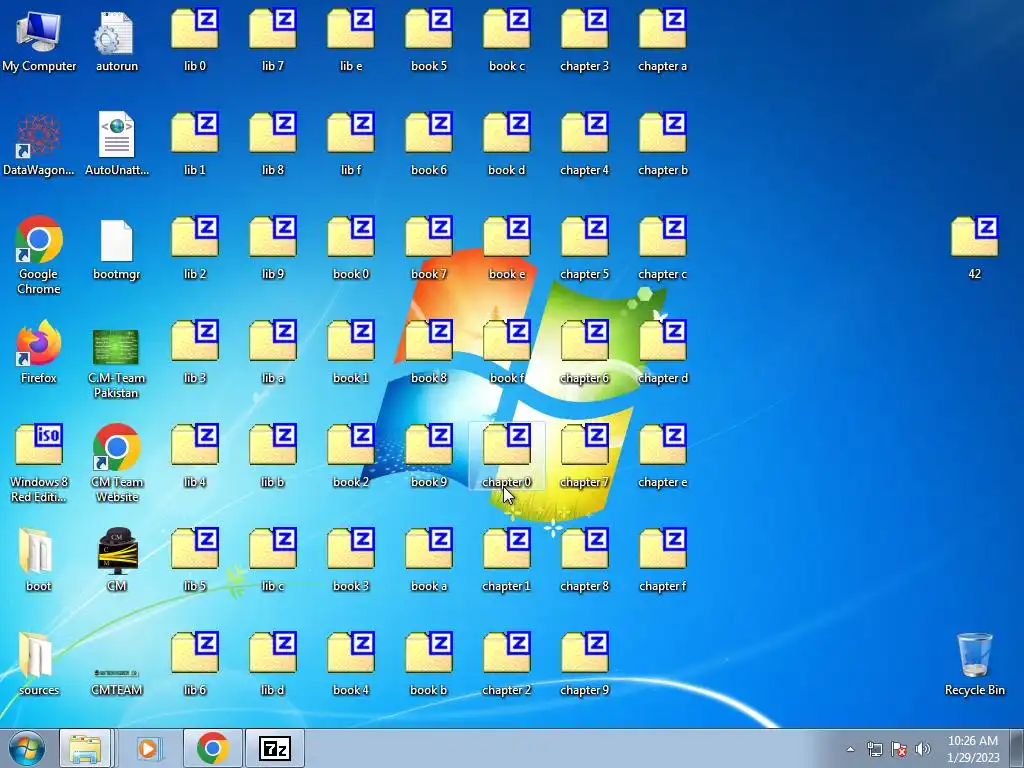Open the Windows Start menu orb
1024x768 pixels.
pos(27,748)
